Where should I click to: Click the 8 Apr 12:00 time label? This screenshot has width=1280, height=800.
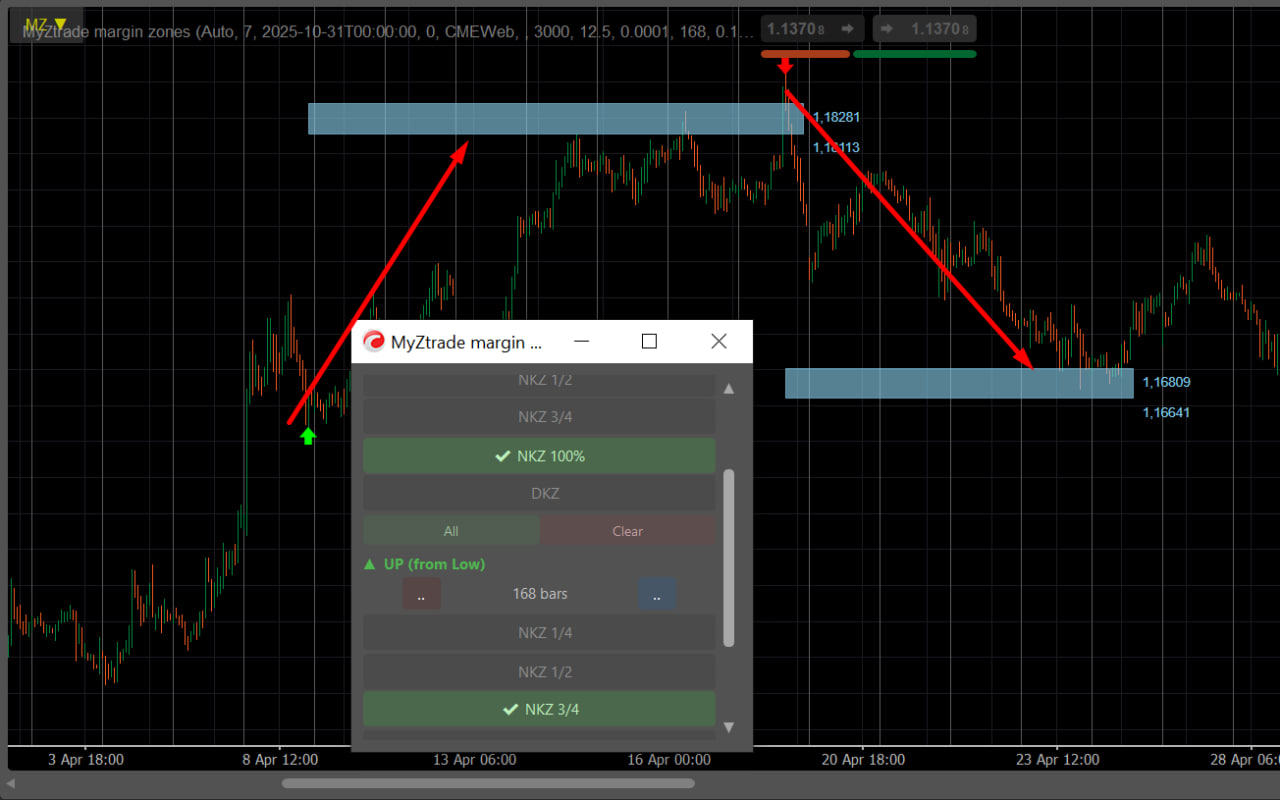[x=280, y=760]
